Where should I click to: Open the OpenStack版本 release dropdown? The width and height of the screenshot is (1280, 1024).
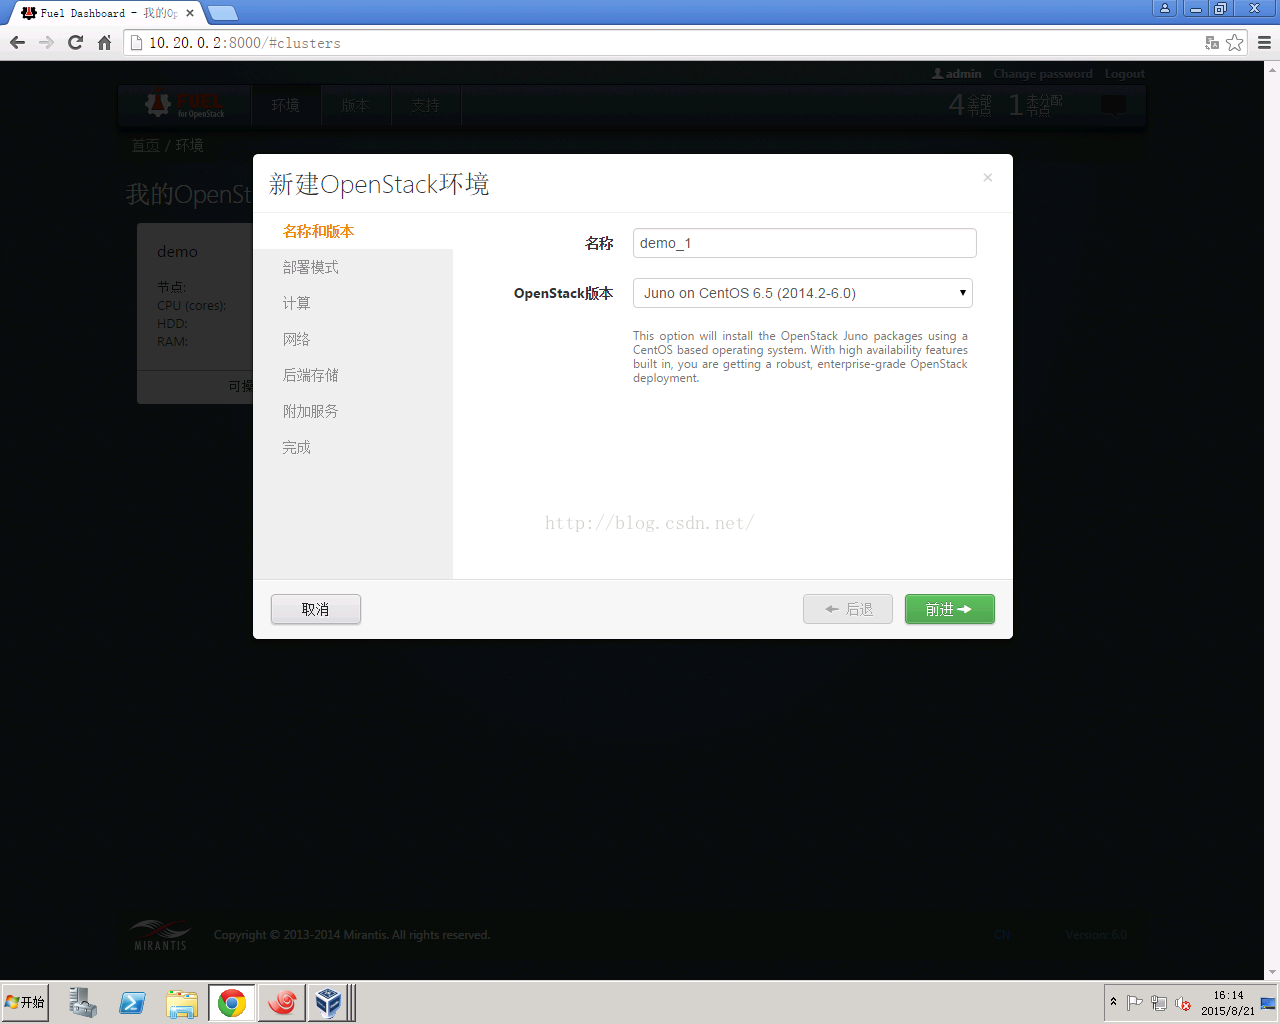coord(802,293)
